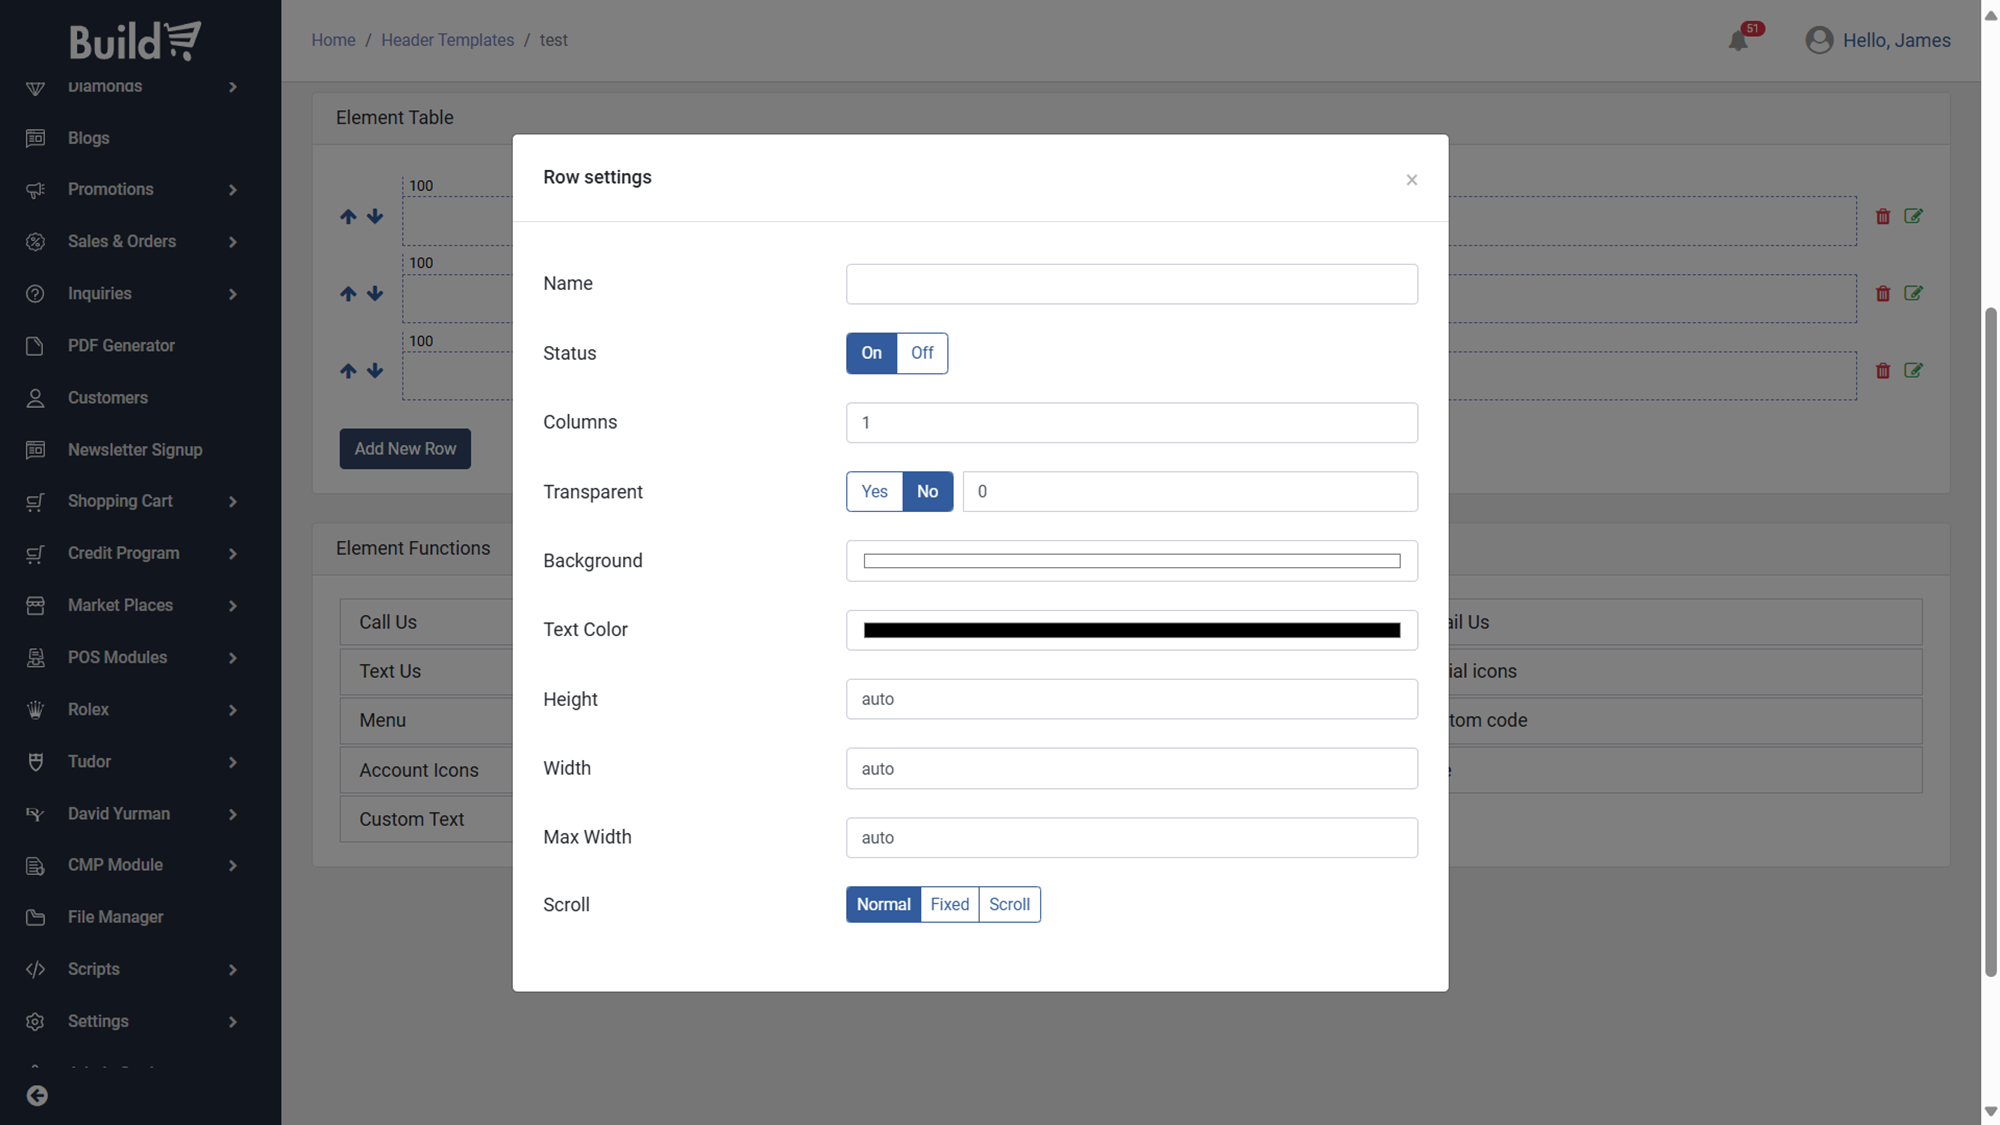Click the green edit icon of second row
Image resolution: width=2000 pixels, height=1125 pixels.
[x=1913, y=293]
